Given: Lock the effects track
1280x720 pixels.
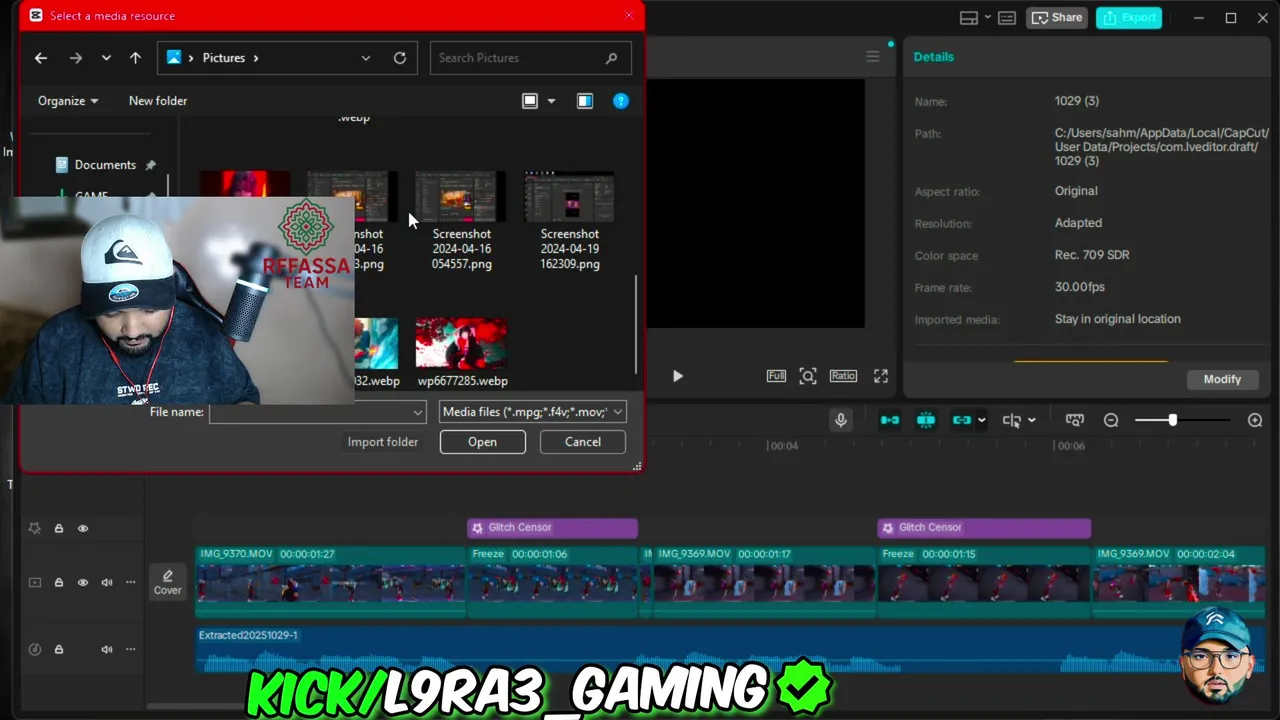Looking at the screenshot, I should (x=59, y=528).
